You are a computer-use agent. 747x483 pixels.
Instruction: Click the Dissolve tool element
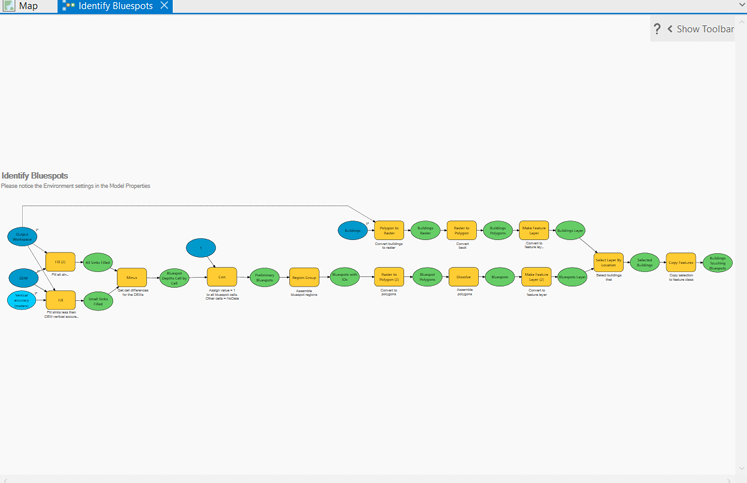(464, 277)
